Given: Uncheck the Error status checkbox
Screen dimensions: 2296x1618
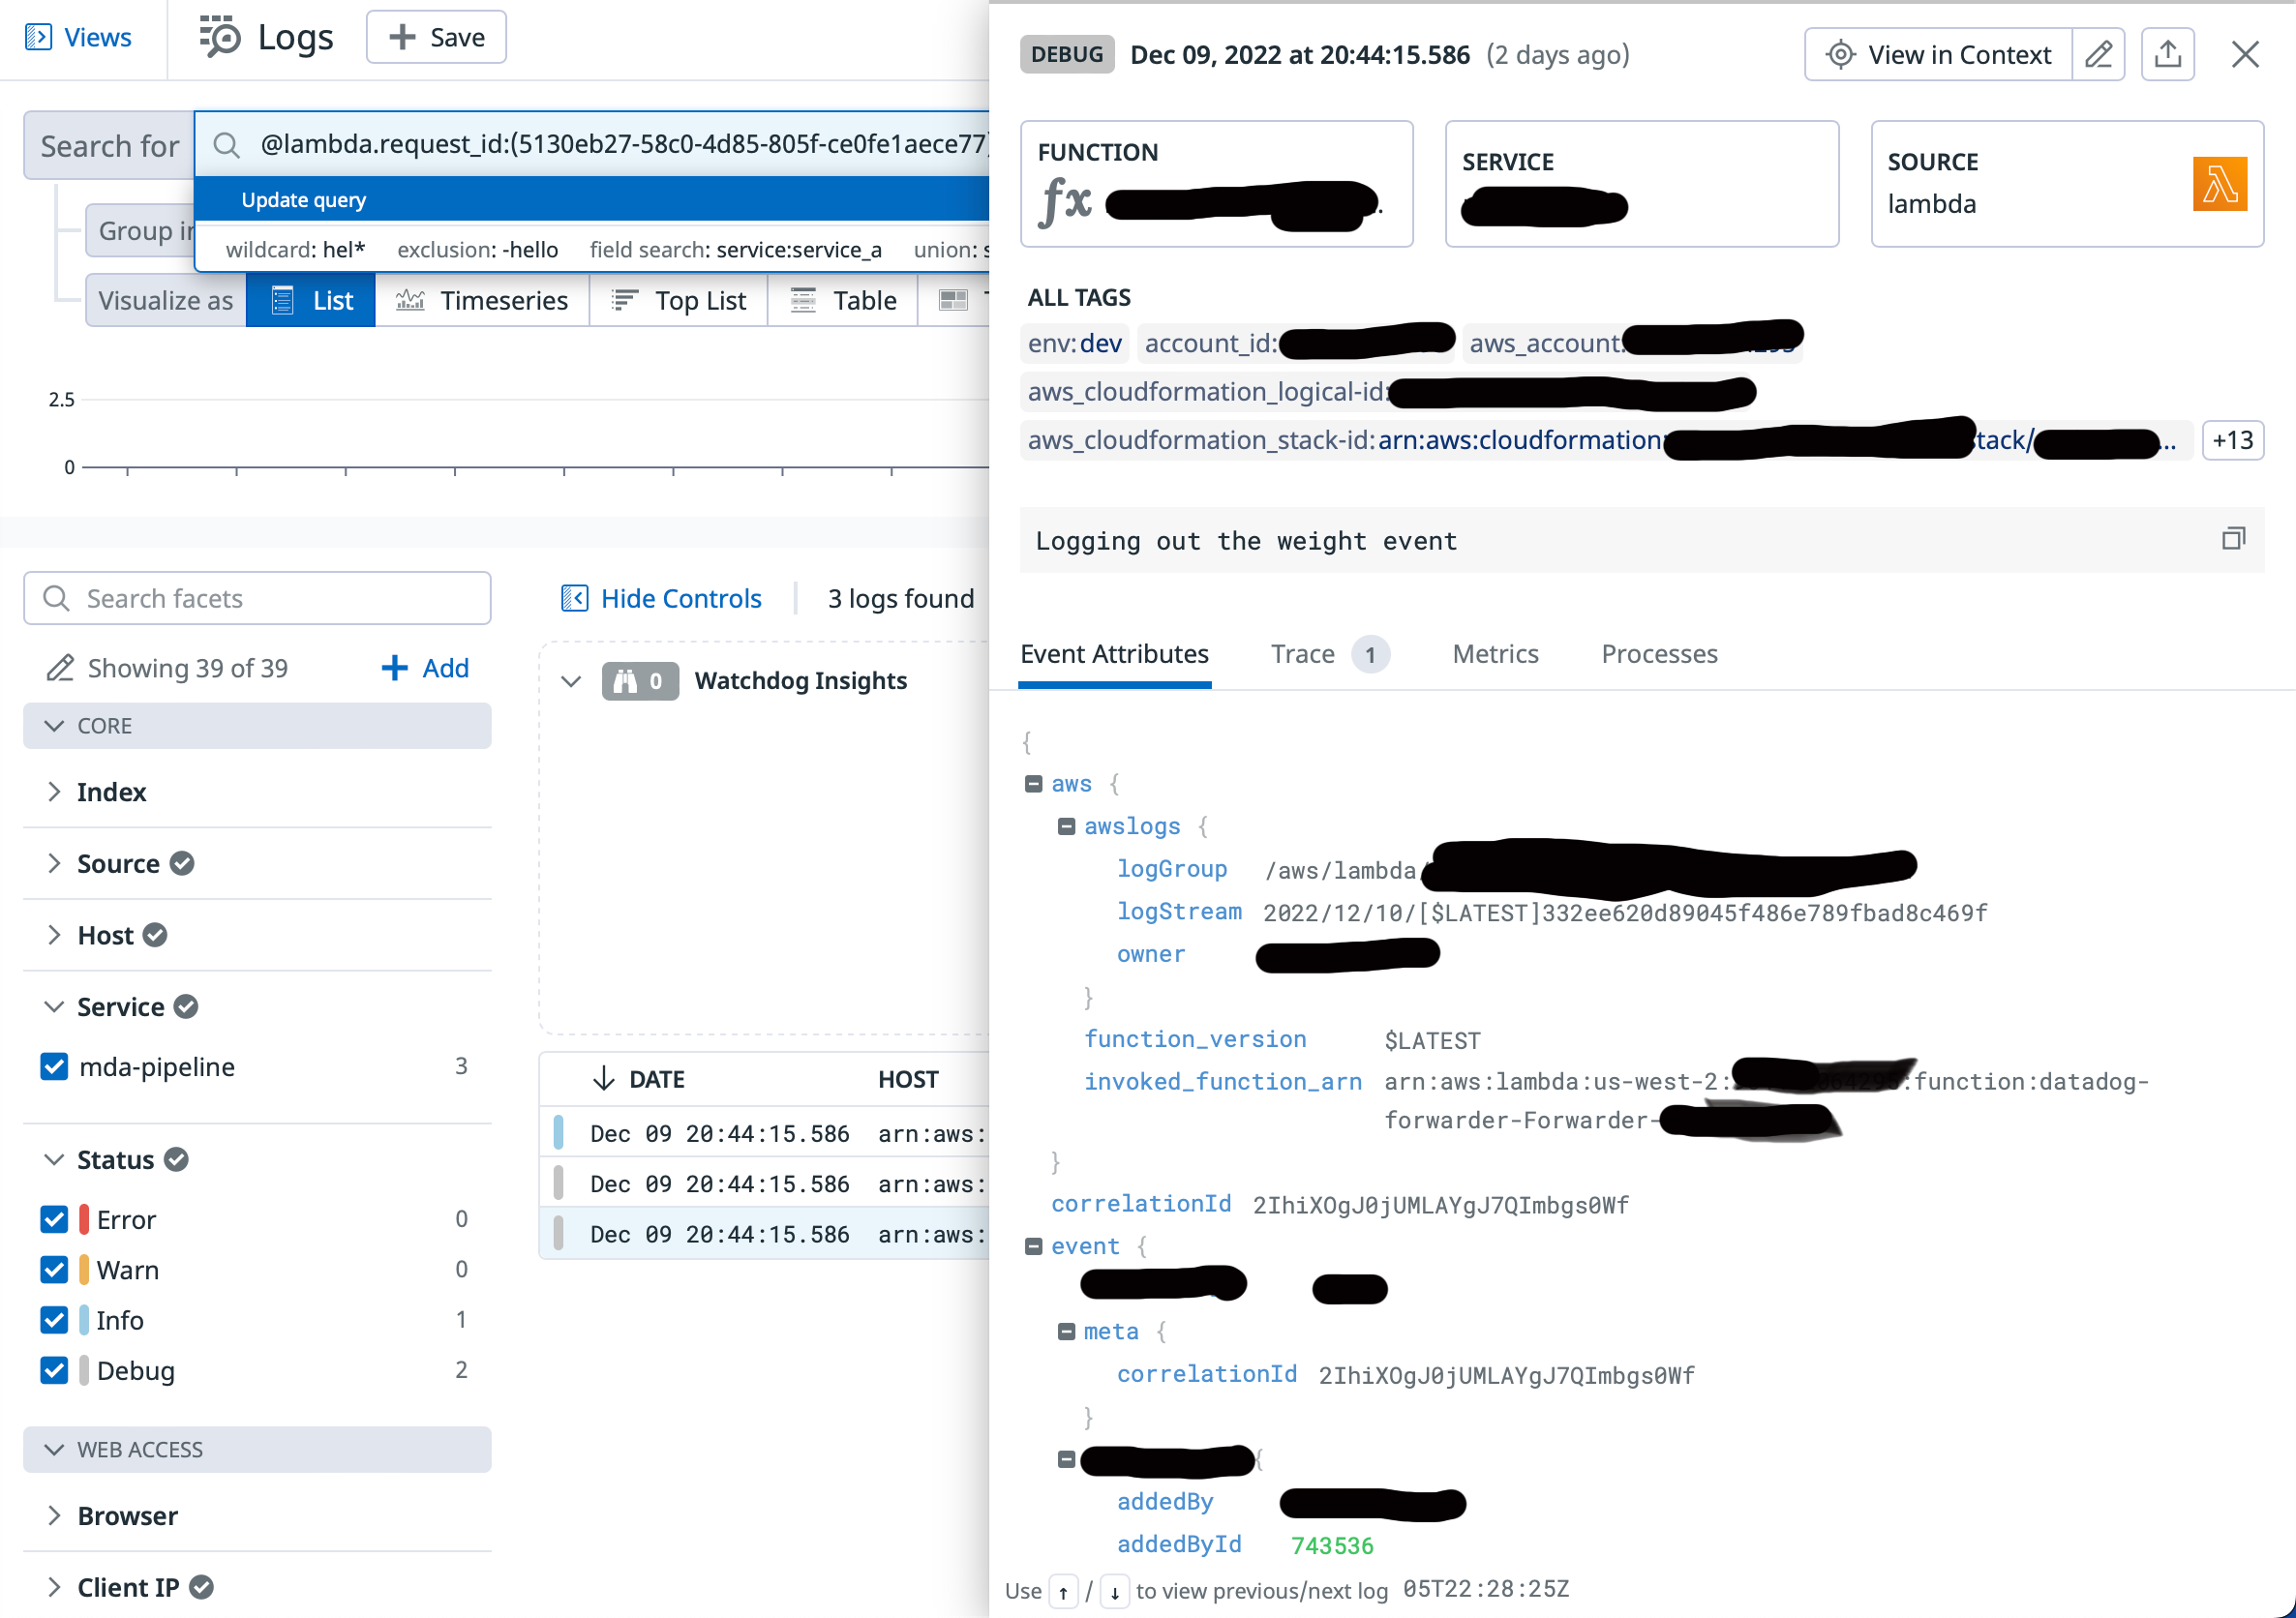Looking at the screenshot, I should tap(54, 1220).
